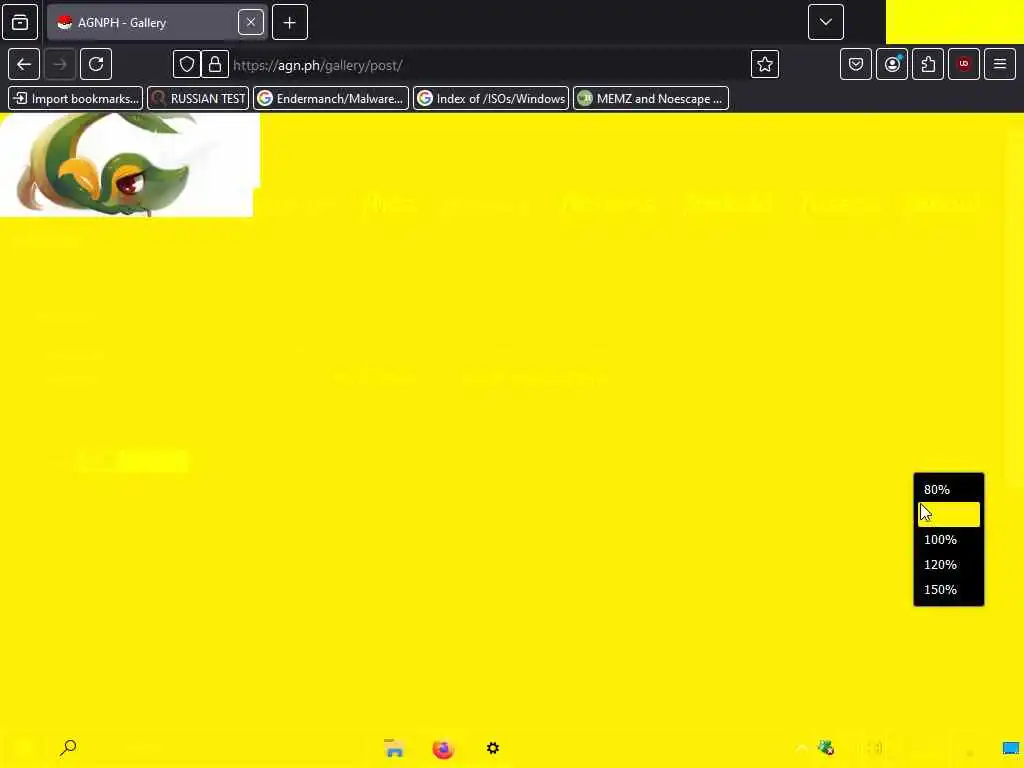This screenshot has width=1024, height=768.
Task: Open File Explorer from the taskbar
Action: [x=394, y=748]
